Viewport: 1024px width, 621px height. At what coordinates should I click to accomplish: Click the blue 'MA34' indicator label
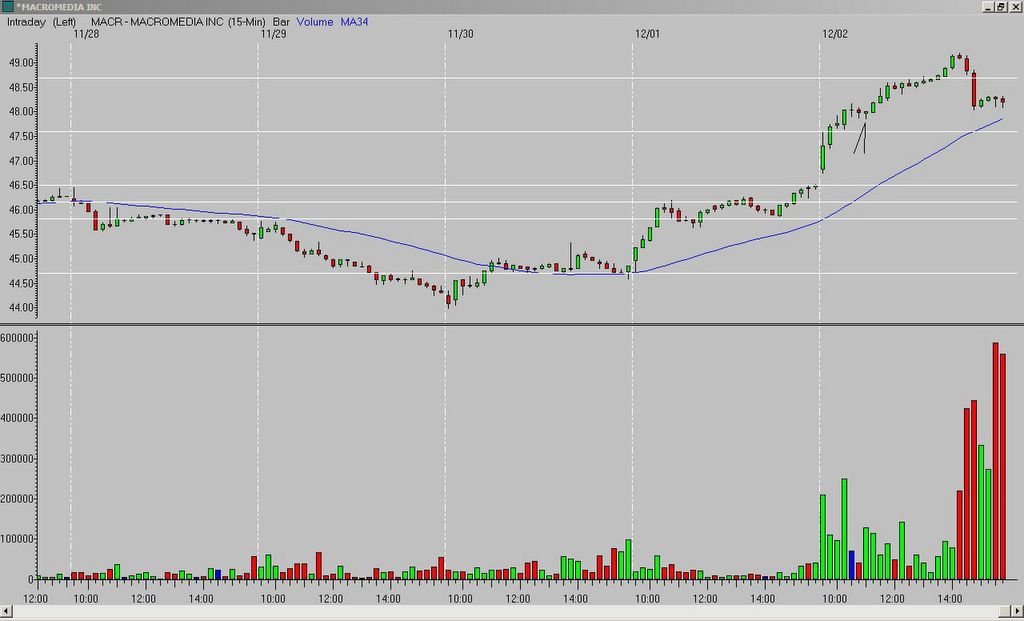click(354, 22)
